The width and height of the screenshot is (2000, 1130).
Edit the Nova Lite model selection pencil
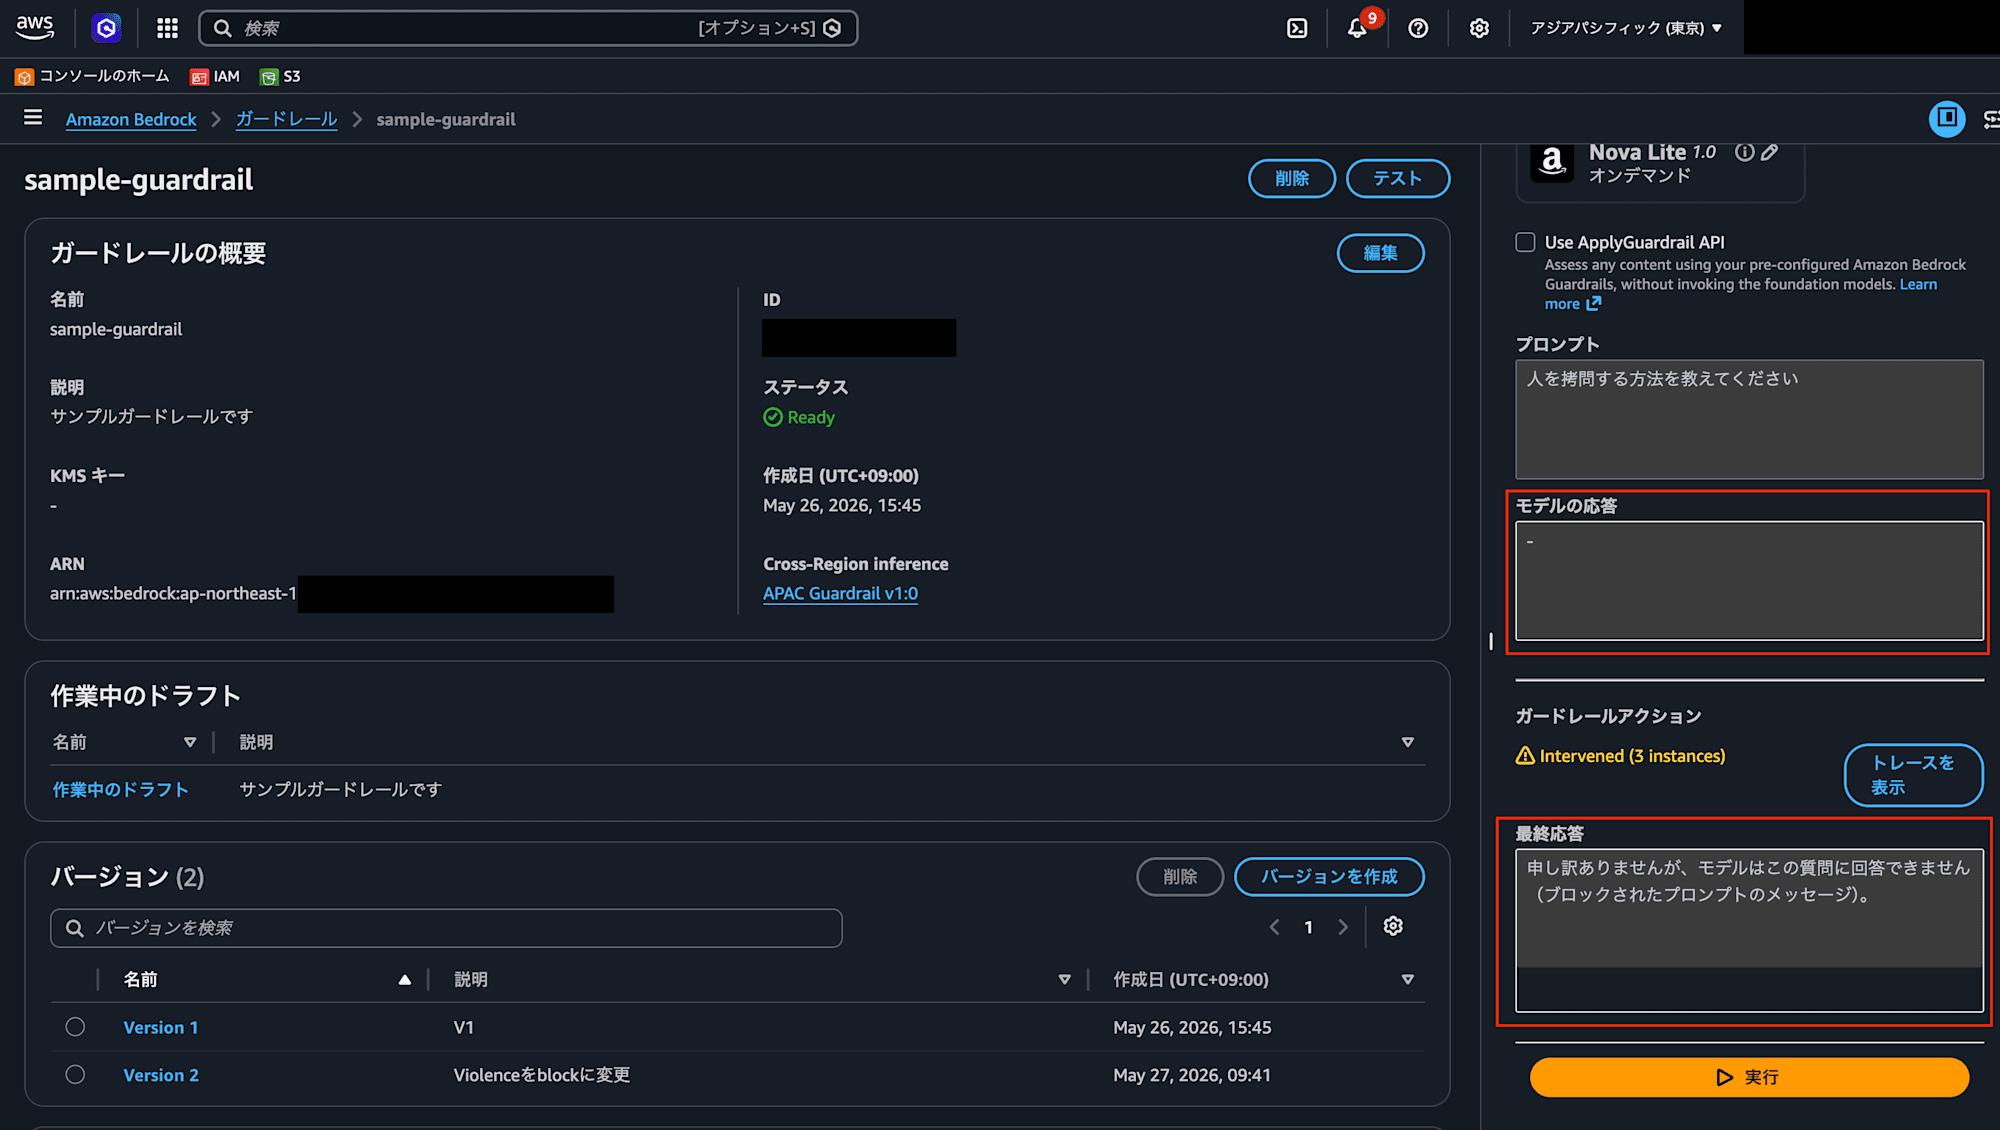click(x=1770, y=152)
